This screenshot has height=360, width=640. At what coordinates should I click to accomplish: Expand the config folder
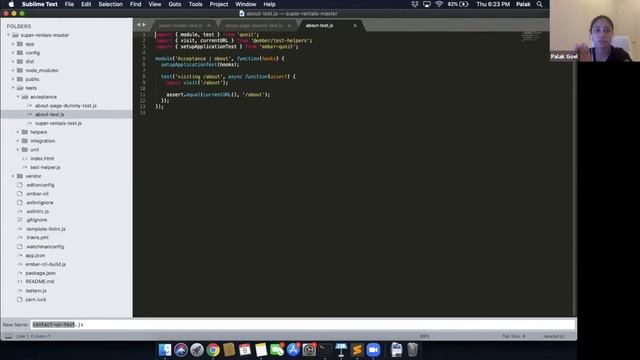[x=13, y=53]
